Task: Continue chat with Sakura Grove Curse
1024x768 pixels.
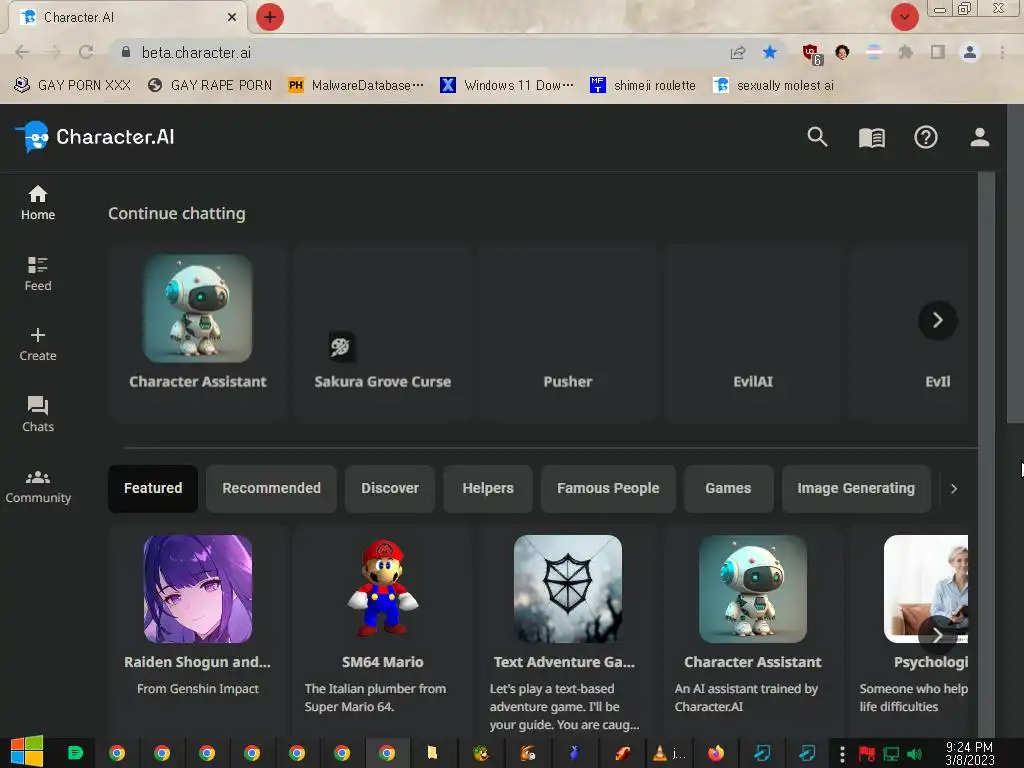Action: [383, 332]
